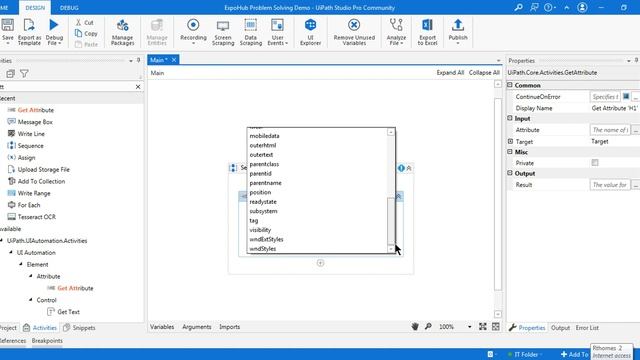This screenshot has width=640, height=360.
Task: Run Debug File
Action: 54,32
